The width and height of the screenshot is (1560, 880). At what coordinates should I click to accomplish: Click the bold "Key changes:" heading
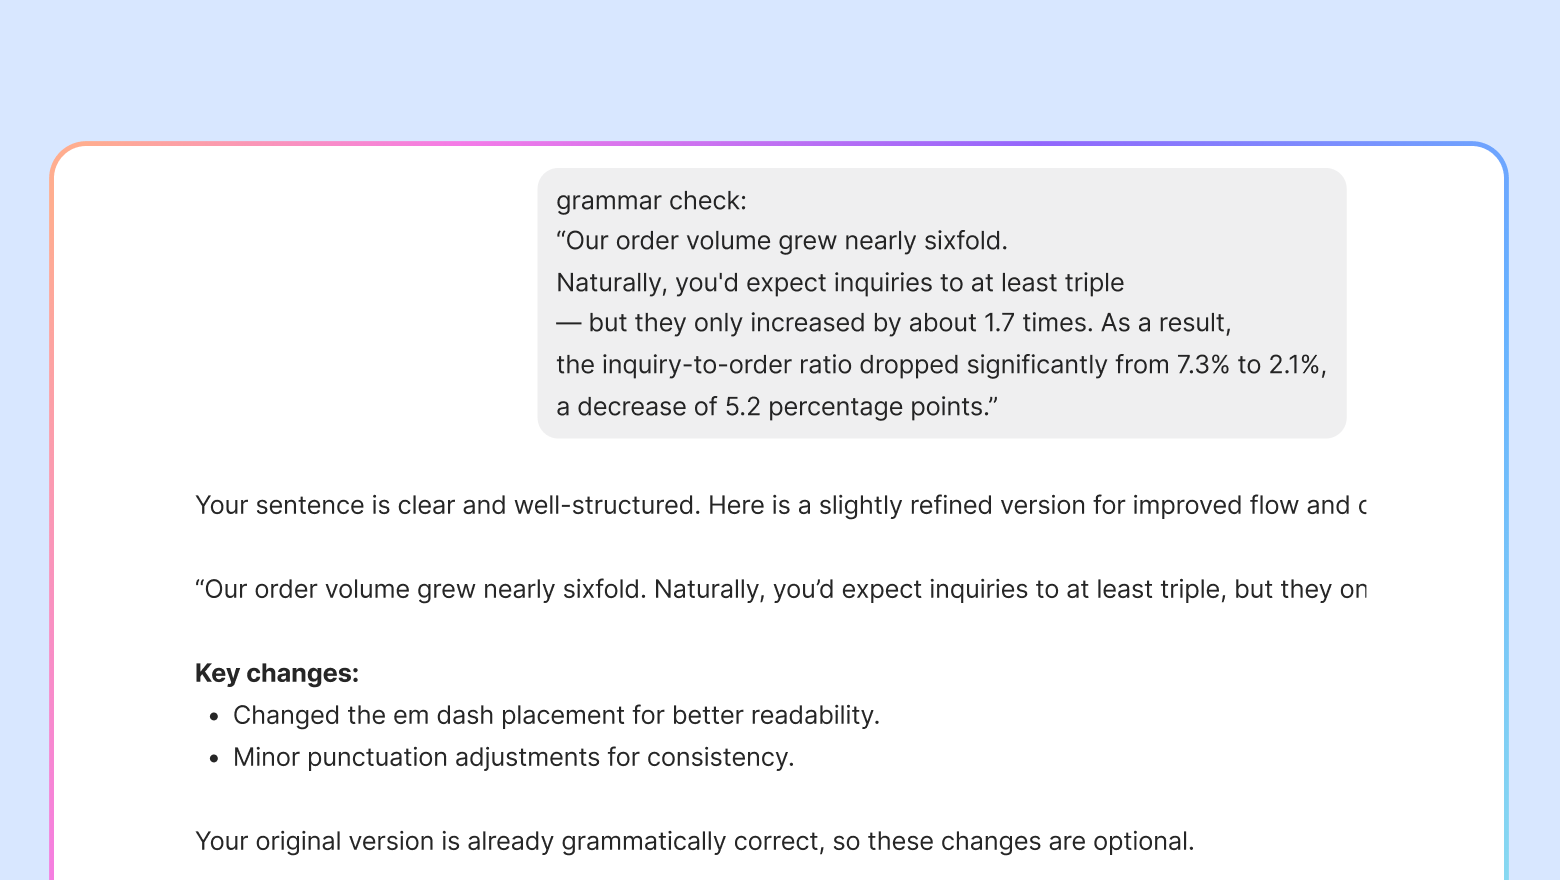277,673
